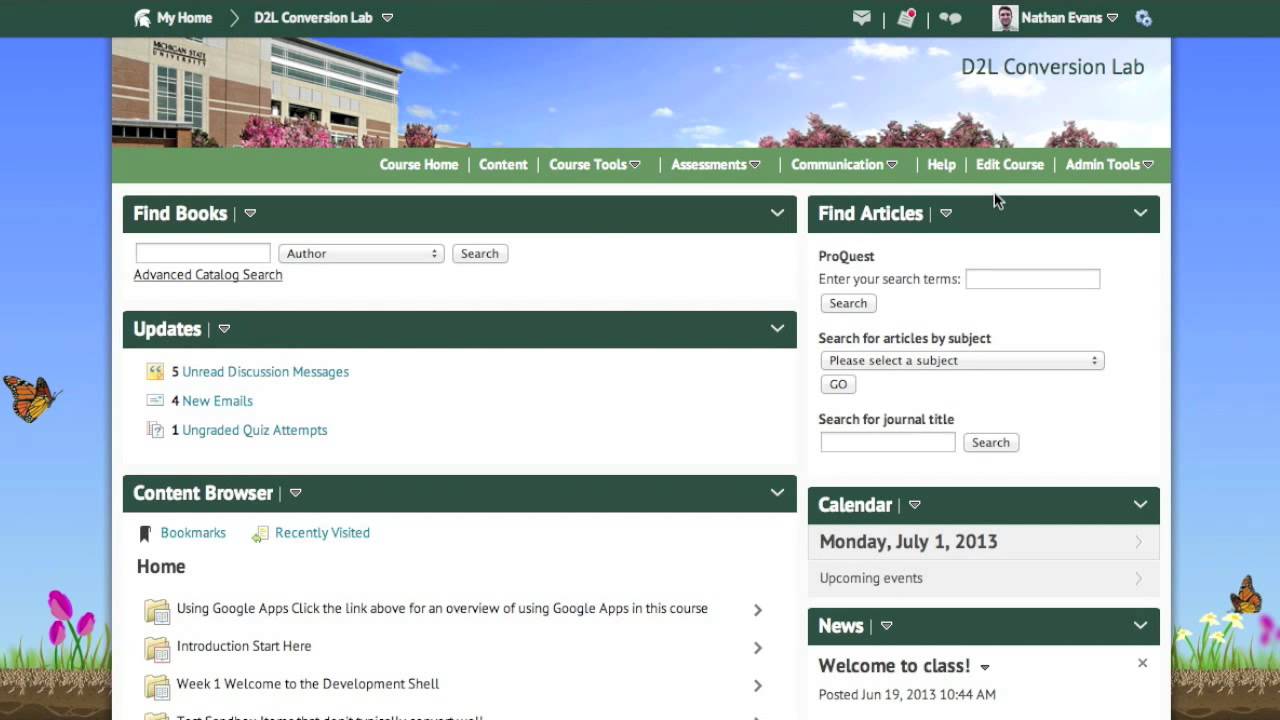Click the journal title Search button

tap(991, 443)
